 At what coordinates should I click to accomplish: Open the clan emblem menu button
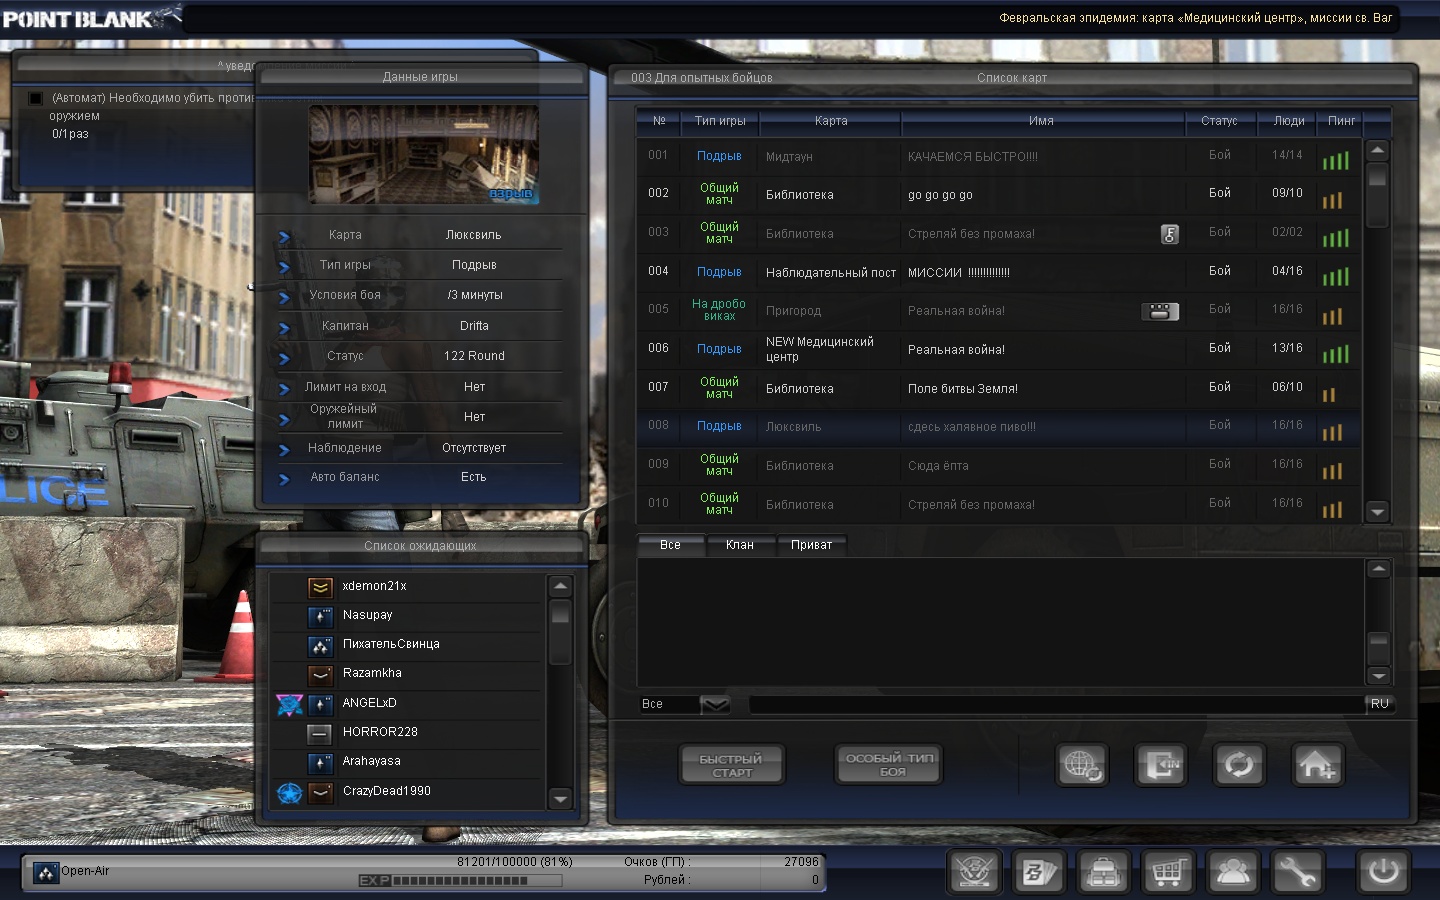[x=974, y=872]
